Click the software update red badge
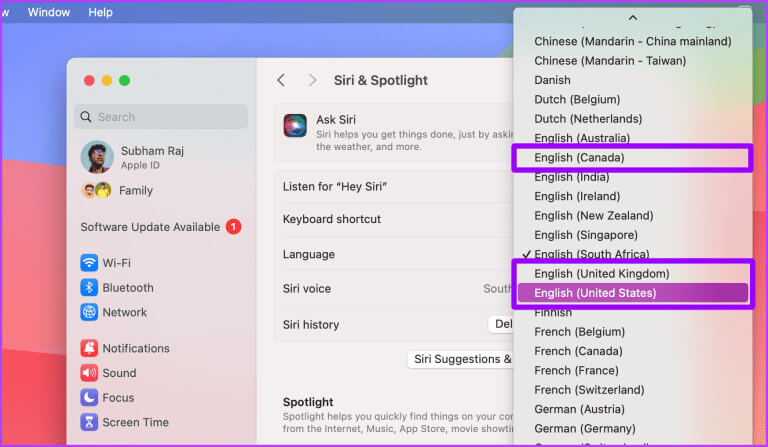768x447 pixels. point(233,227)
